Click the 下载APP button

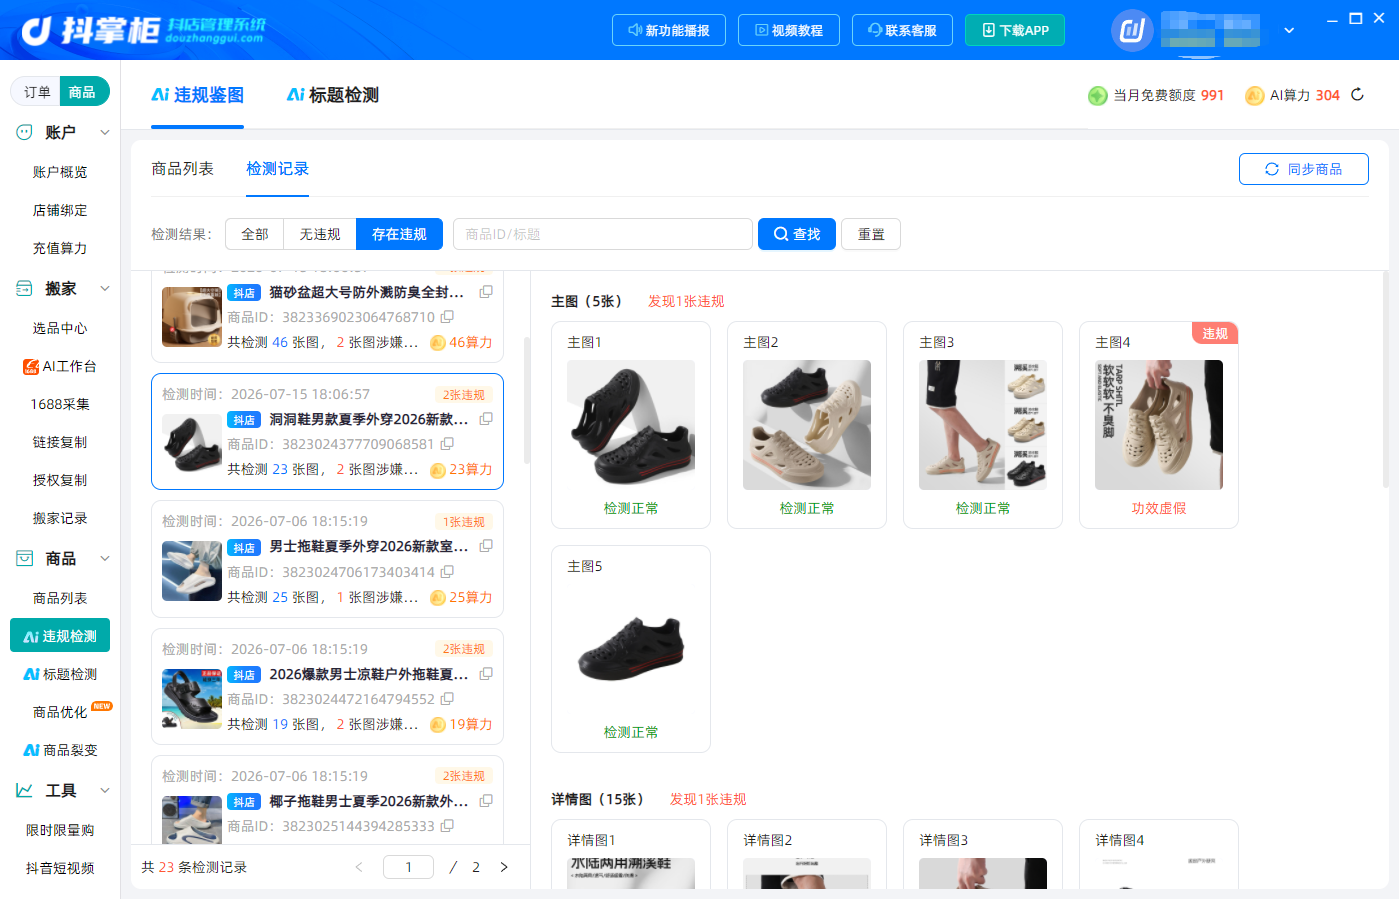1015,30
